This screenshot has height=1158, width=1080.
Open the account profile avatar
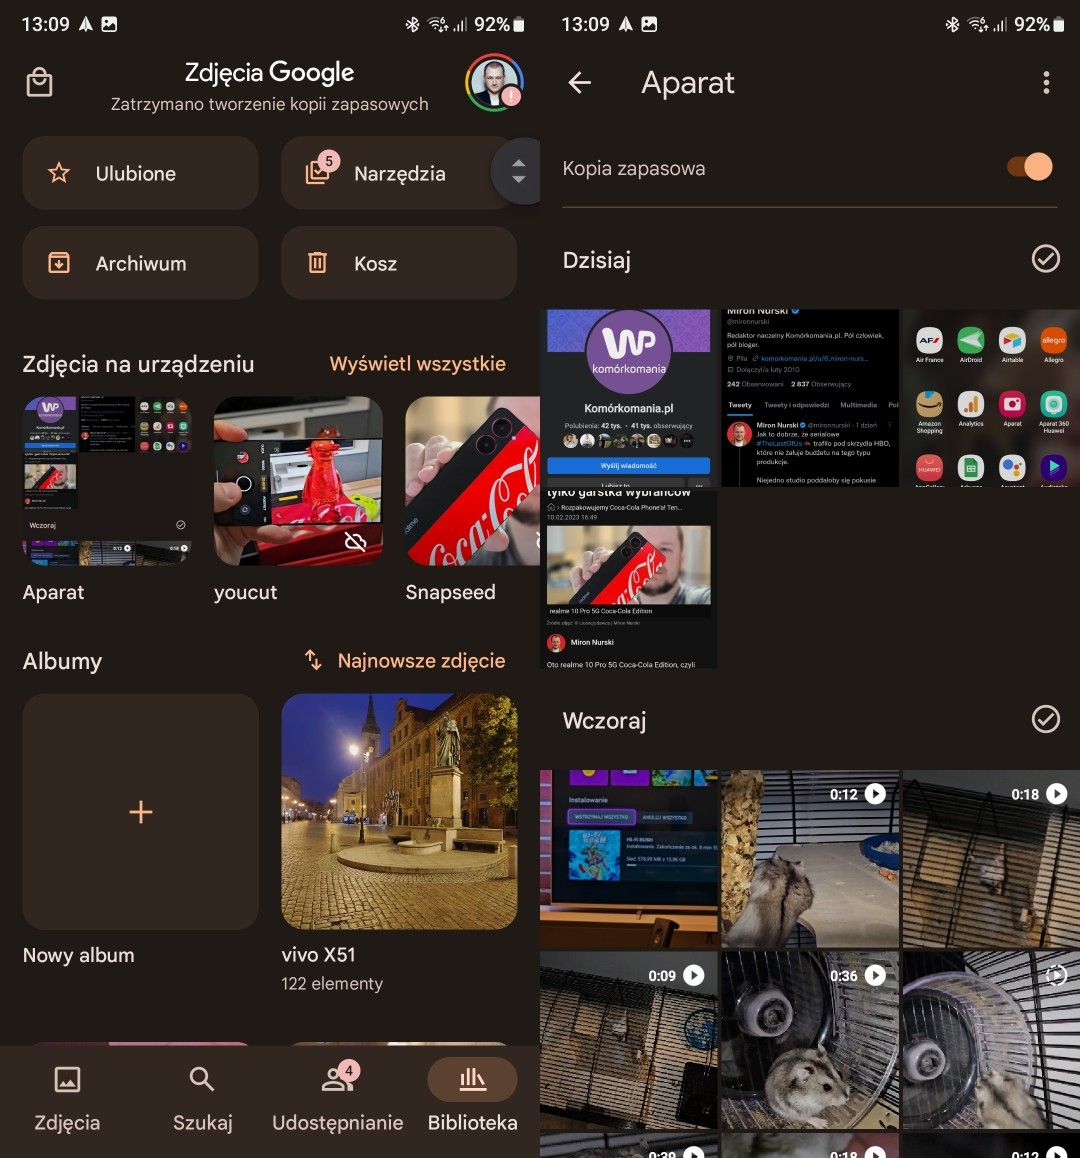click(x=494, y=82)
